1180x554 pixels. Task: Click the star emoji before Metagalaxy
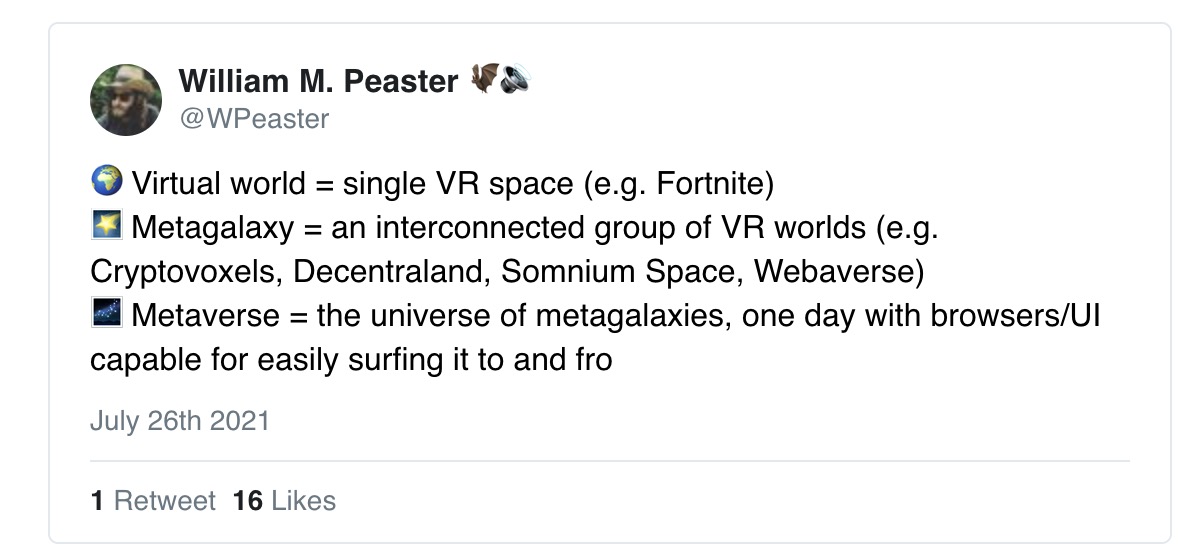[106, 225]
